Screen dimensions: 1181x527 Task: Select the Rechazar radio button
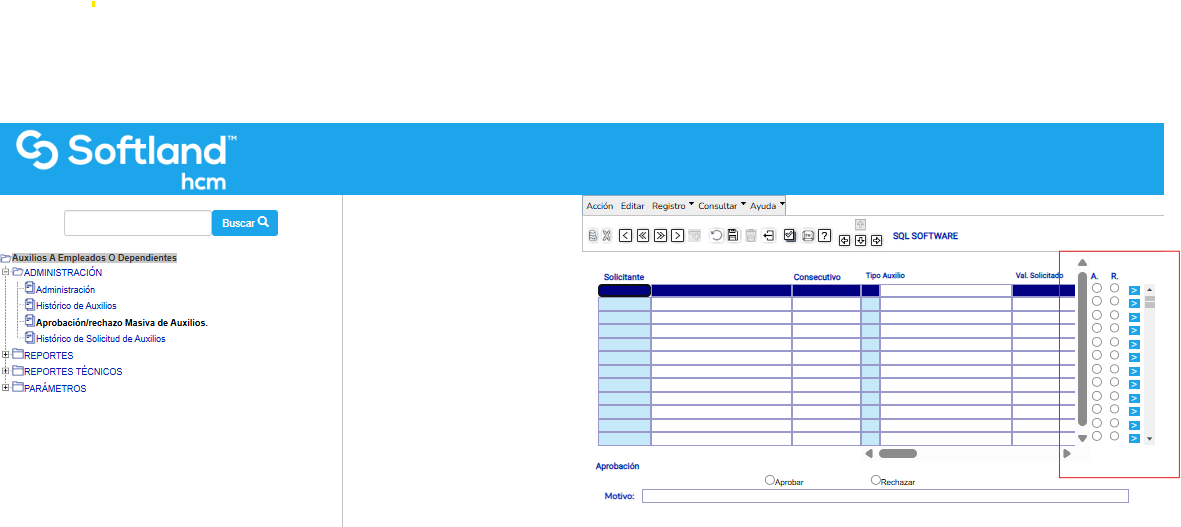(876, 480)
